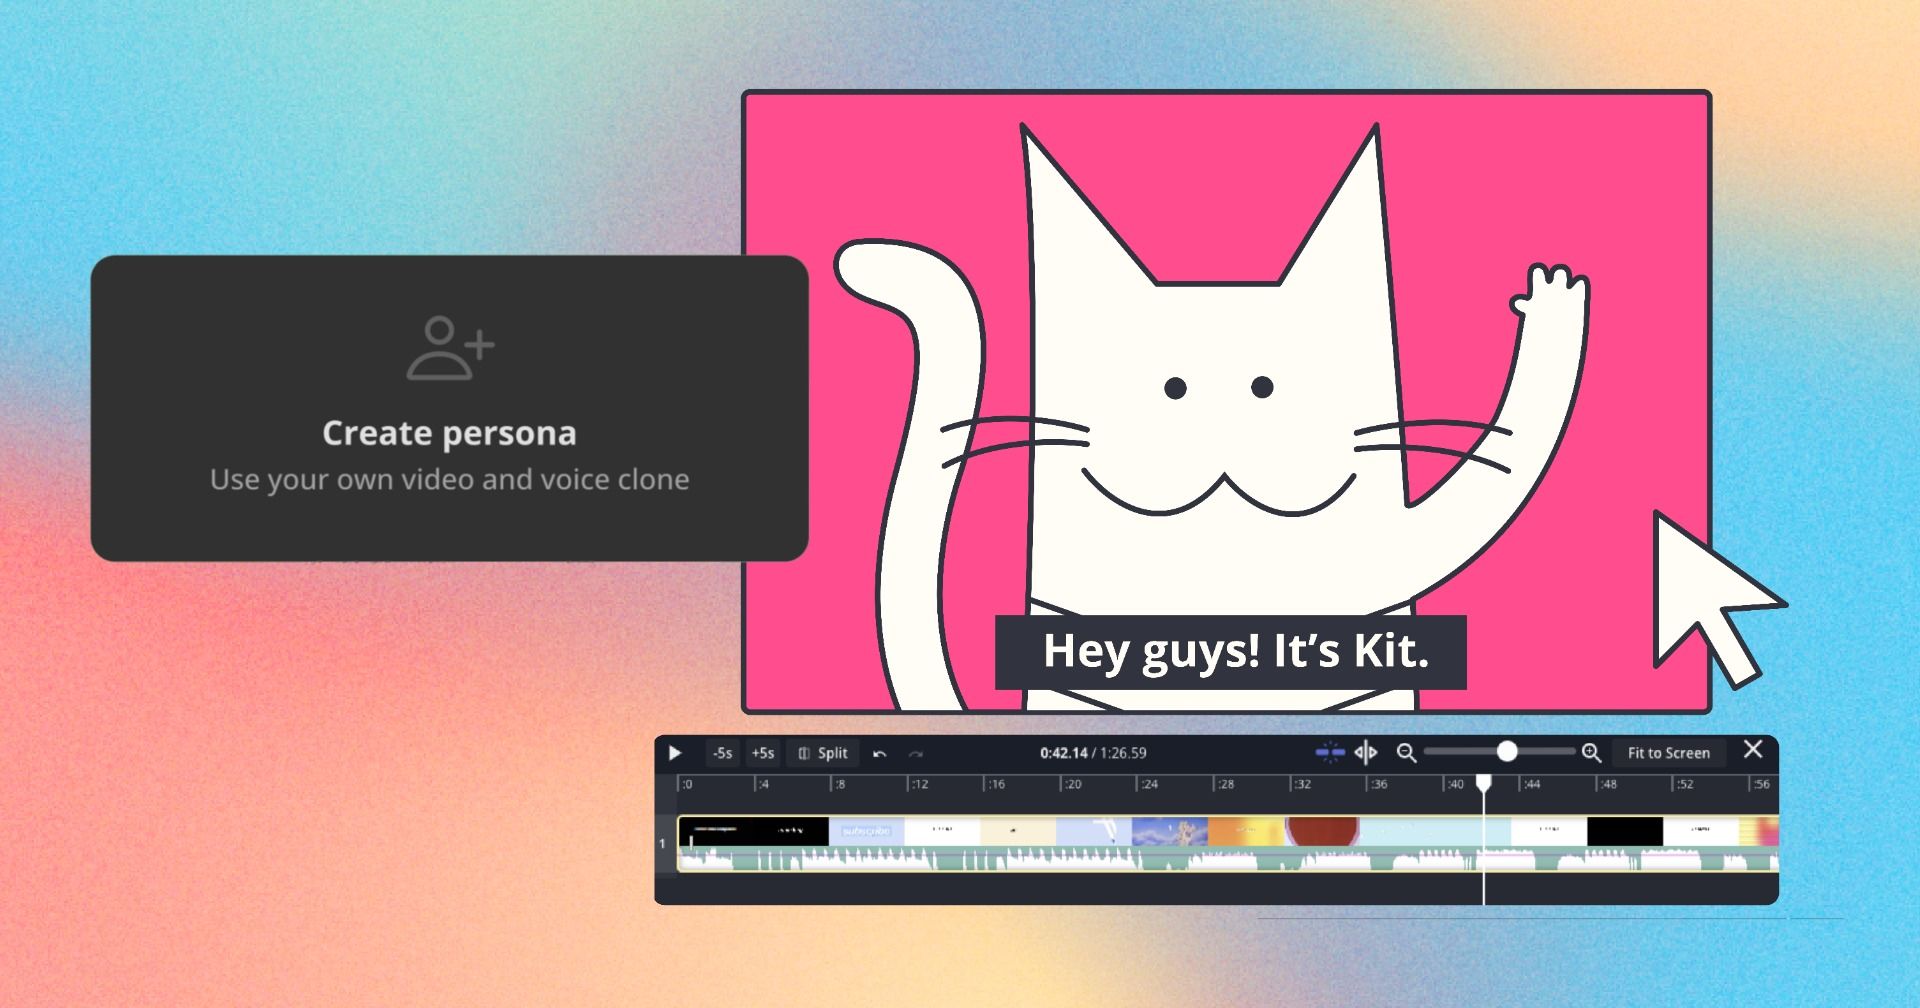Close the timeline panel with X
This screenshot has width=1920, height=1008.
1753,750
